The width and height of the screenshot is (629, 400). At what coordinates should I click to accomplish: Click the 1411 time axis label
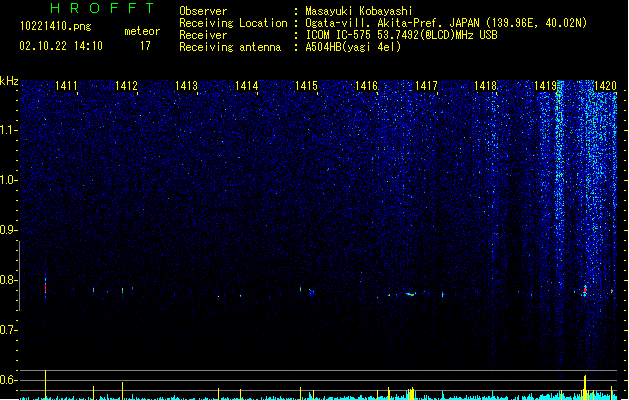click(x=66, y=86)
